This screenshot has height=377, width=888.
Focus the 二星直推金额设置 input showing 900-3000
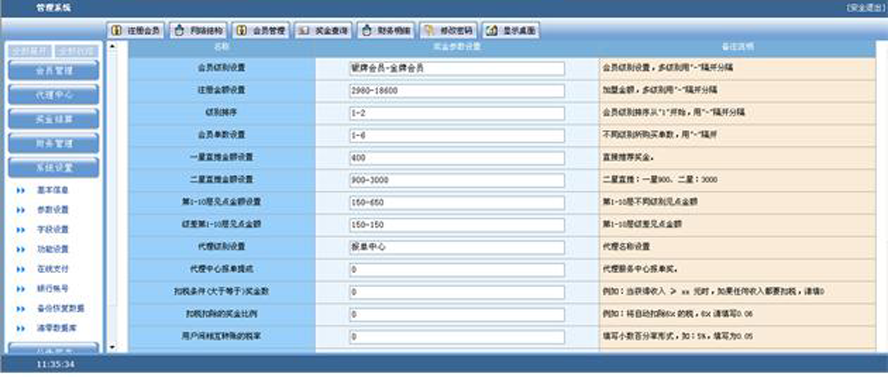[457, 180]
